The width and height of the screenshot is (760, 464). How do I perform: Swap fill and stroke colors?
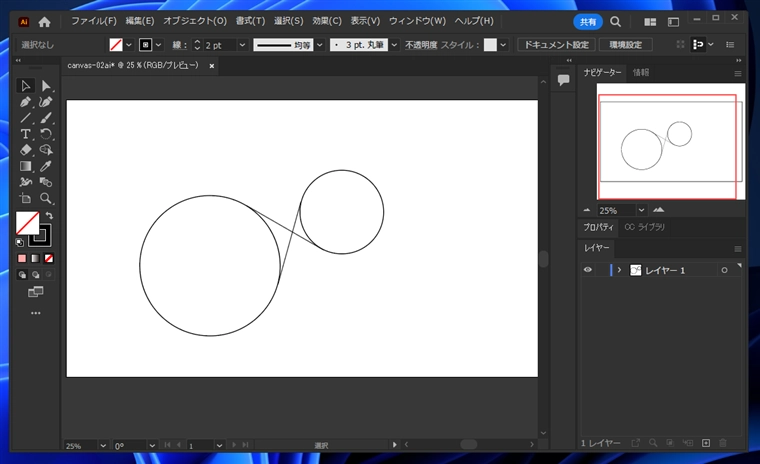pos(49,215)
